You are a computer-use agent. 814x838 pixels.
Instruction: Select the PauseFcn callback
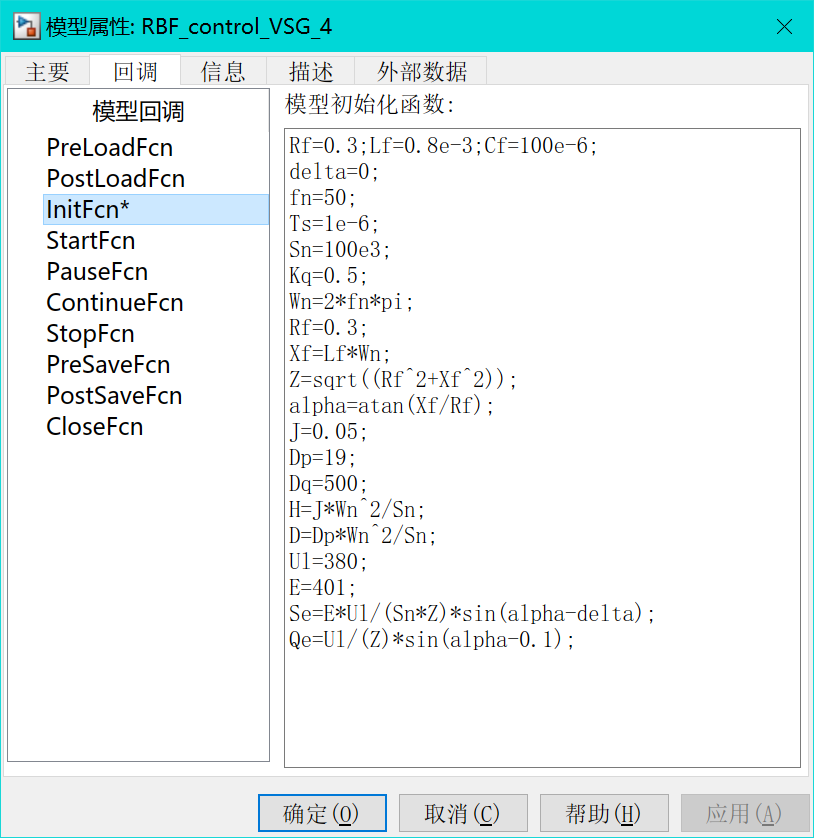pos(96,271)
